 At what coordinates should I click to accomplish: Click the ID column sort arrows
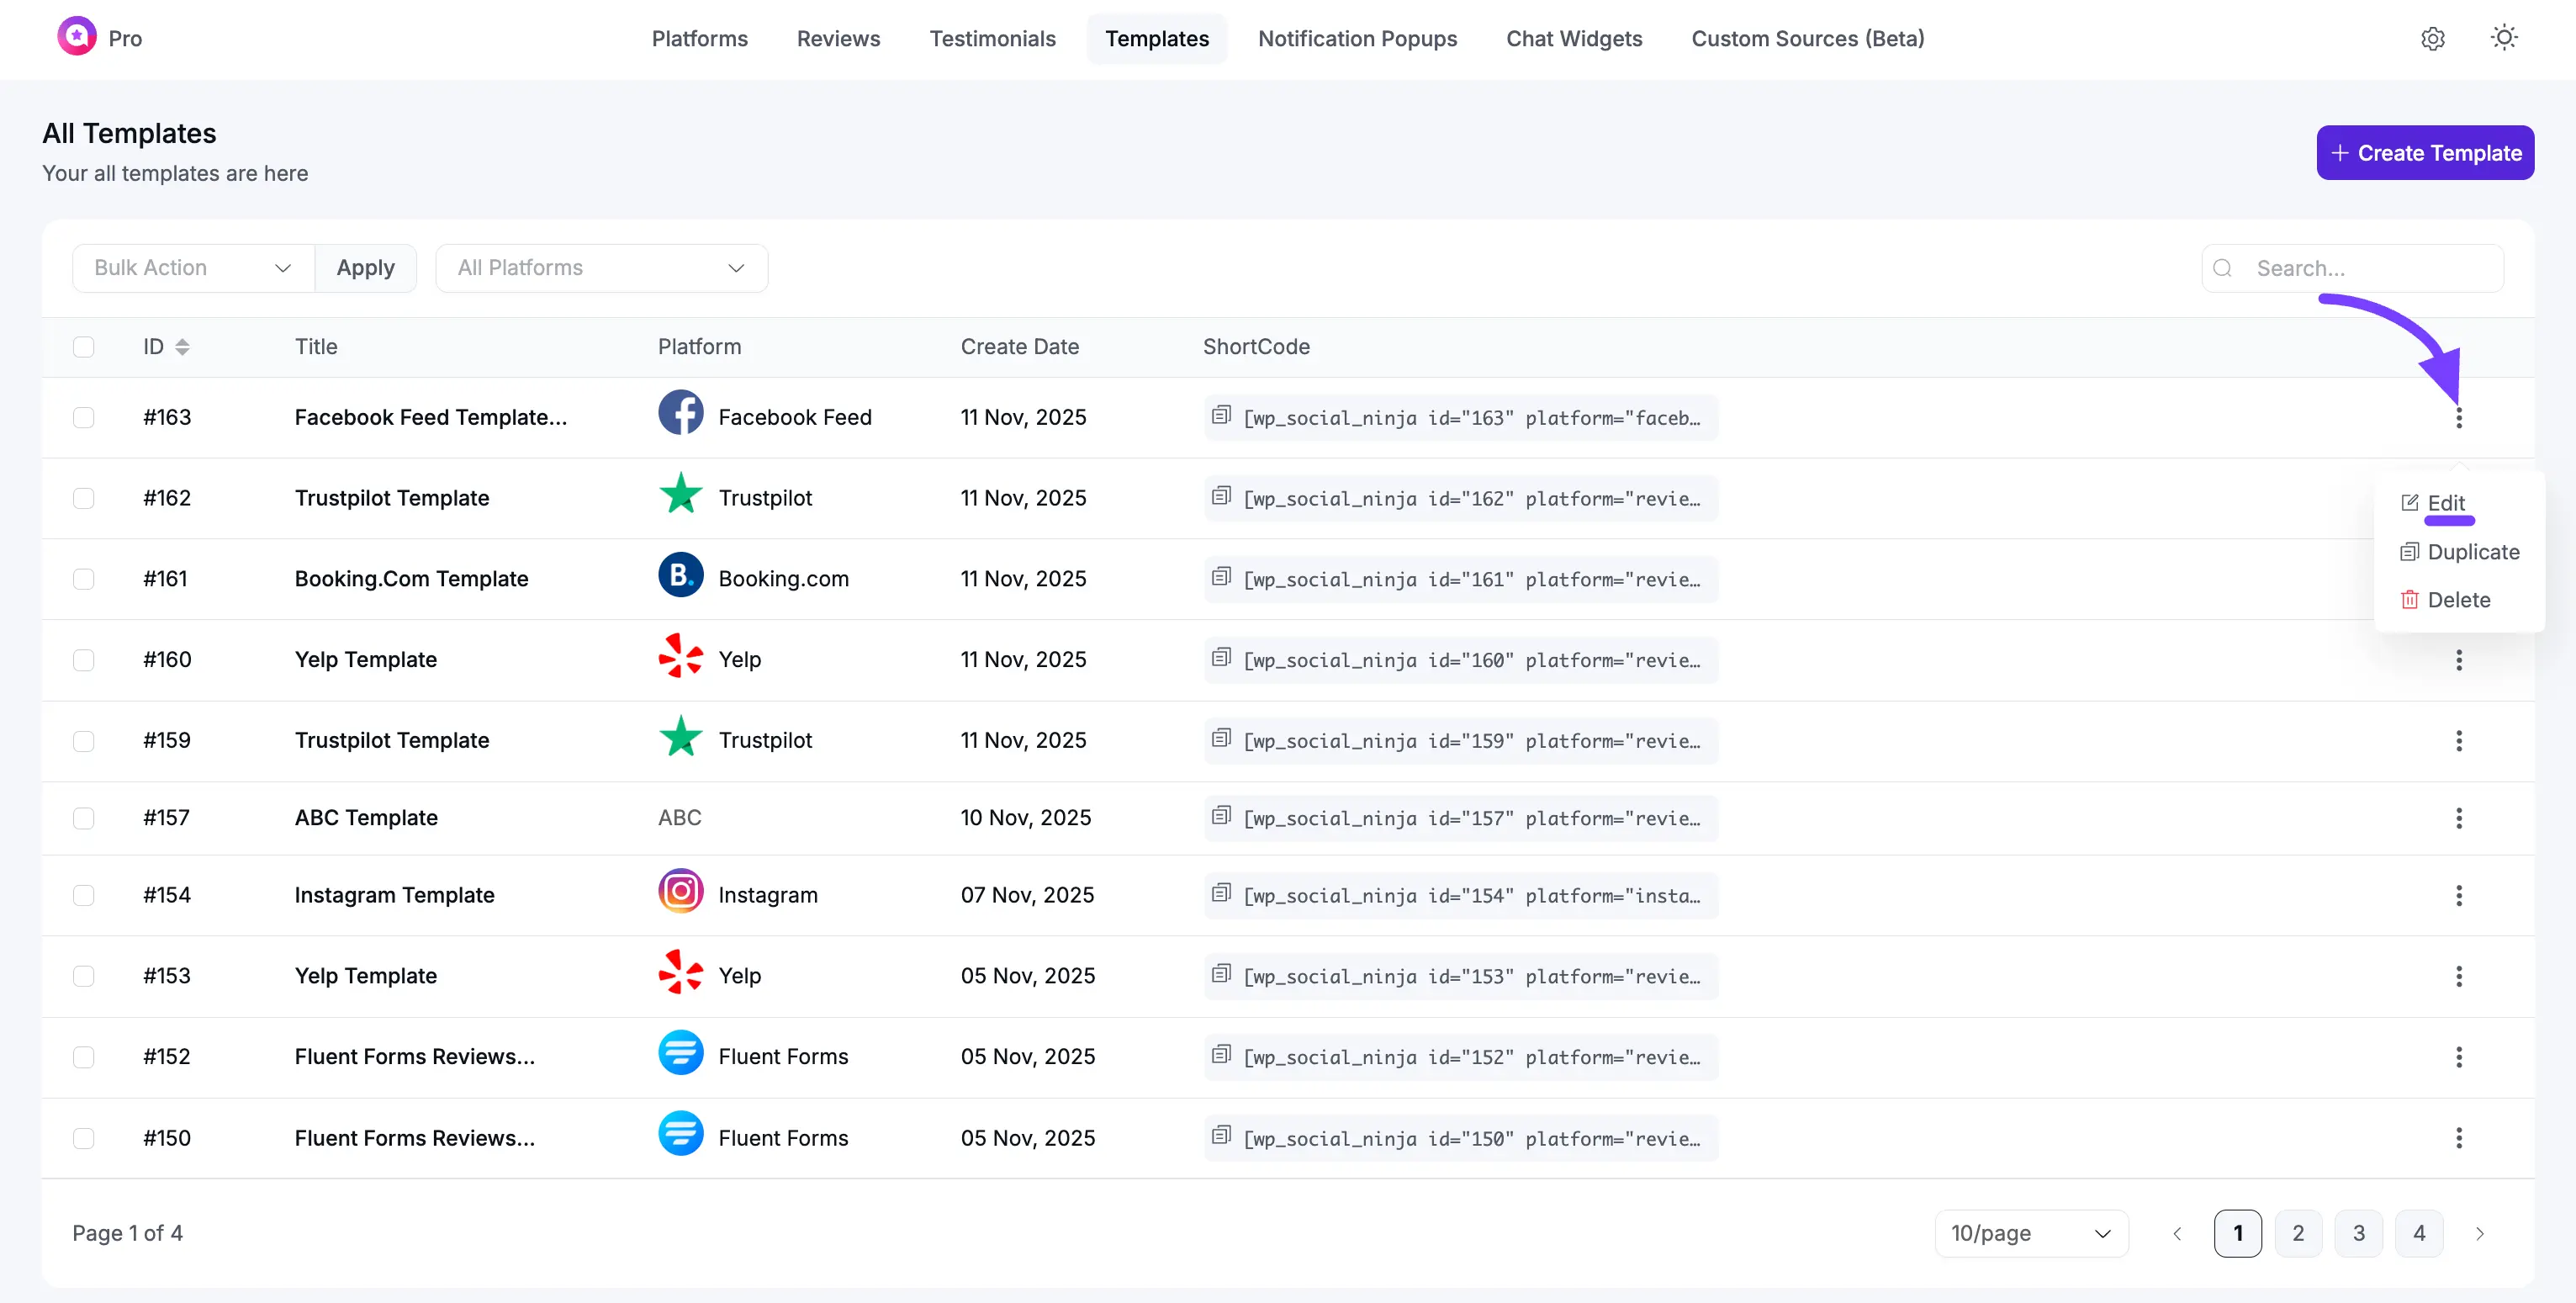[x=182, y=347]
